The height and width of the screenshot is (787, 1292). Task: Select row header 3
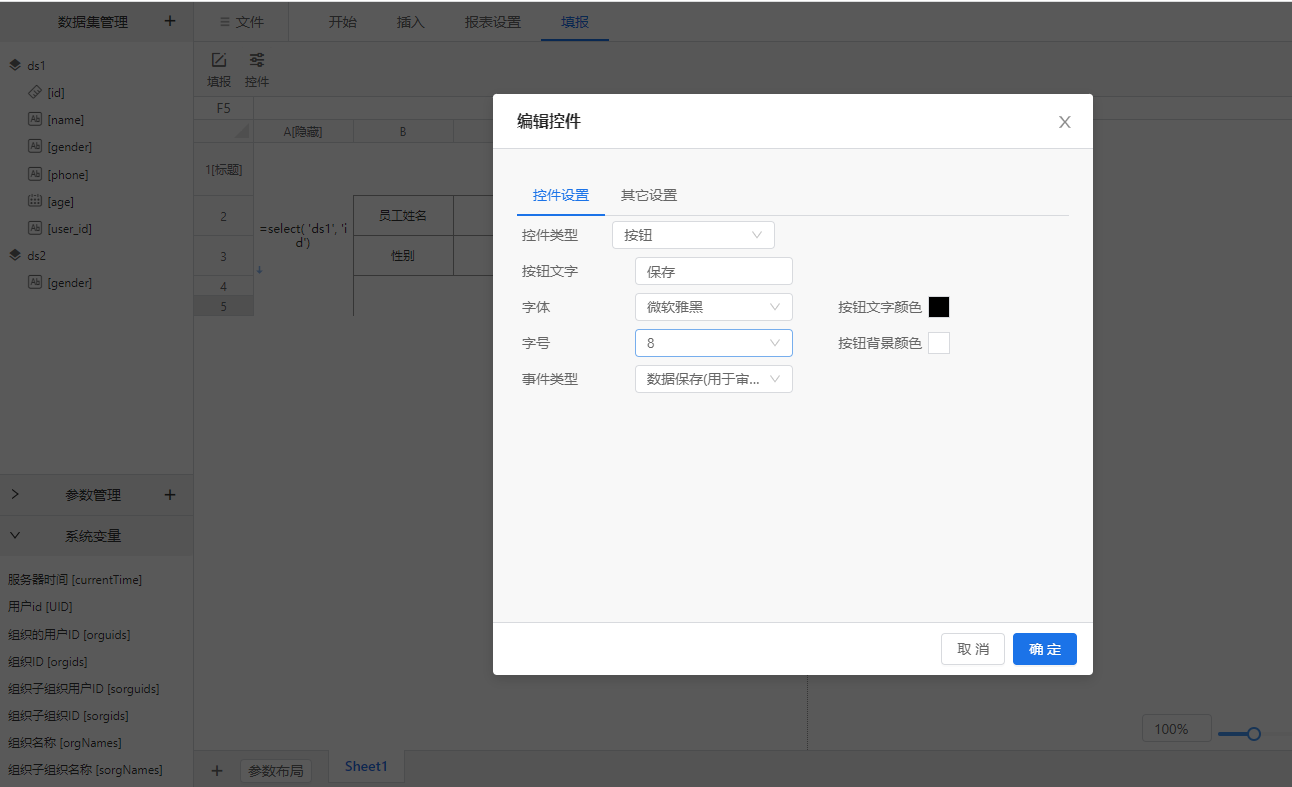click(224, 256)
